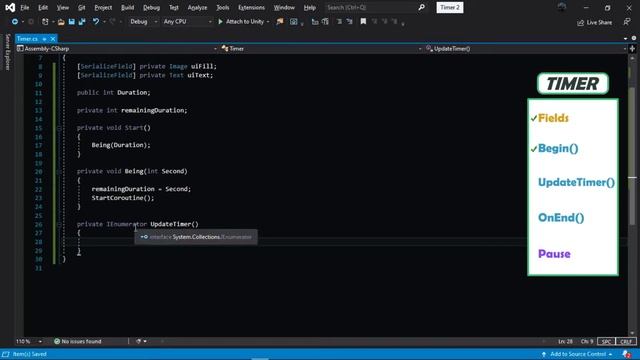
Task: Click the New Project toolbar icon
Action: pyautogui.click(x=45, y=22)
